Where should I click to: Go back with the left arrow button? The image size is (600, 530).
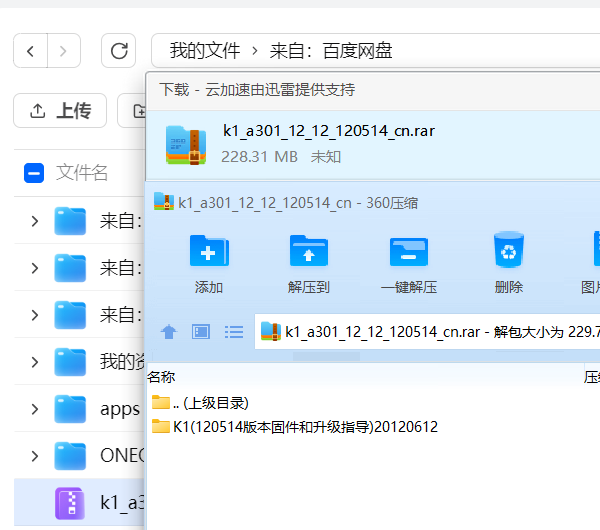coord(31,51)
